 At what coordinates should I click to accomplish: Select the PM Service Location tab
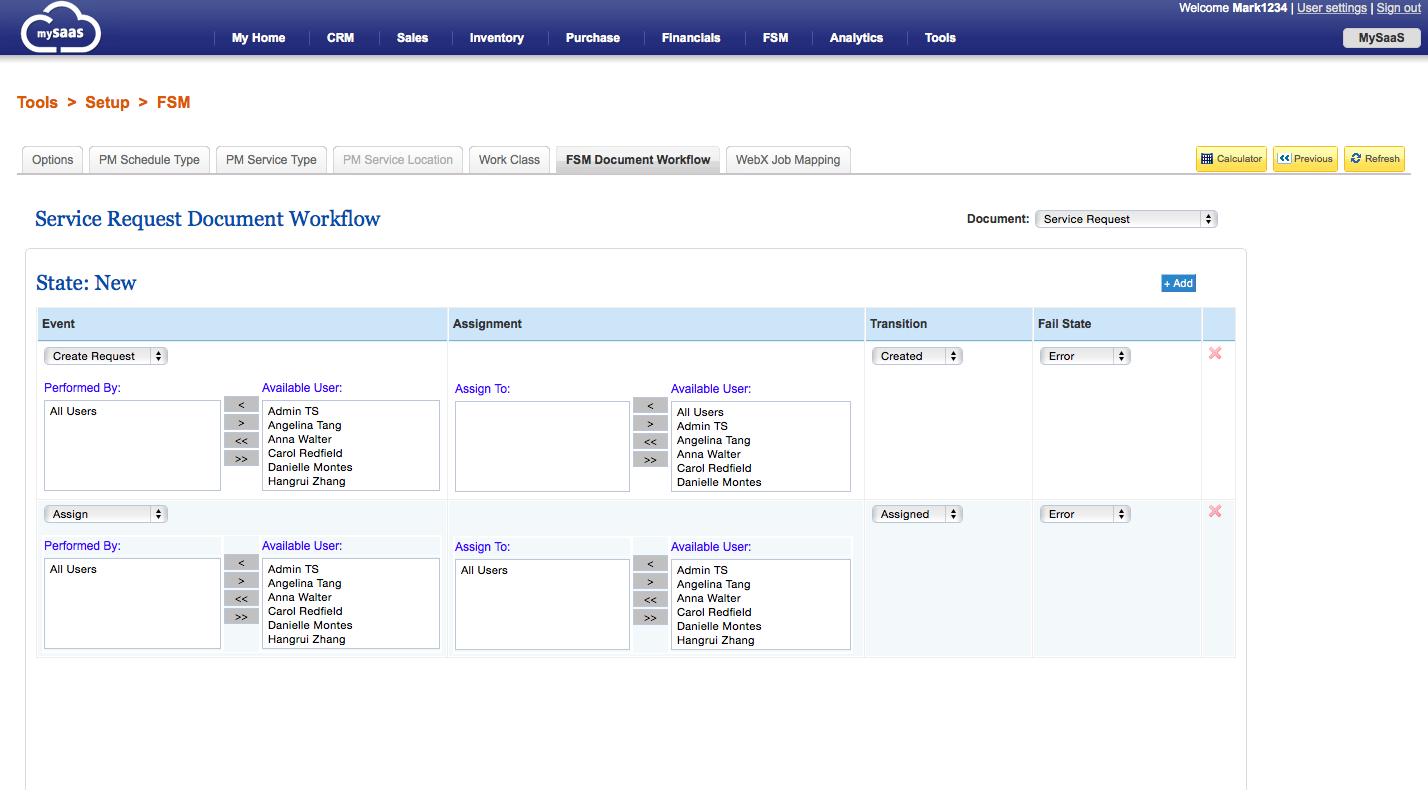(398, 160)
